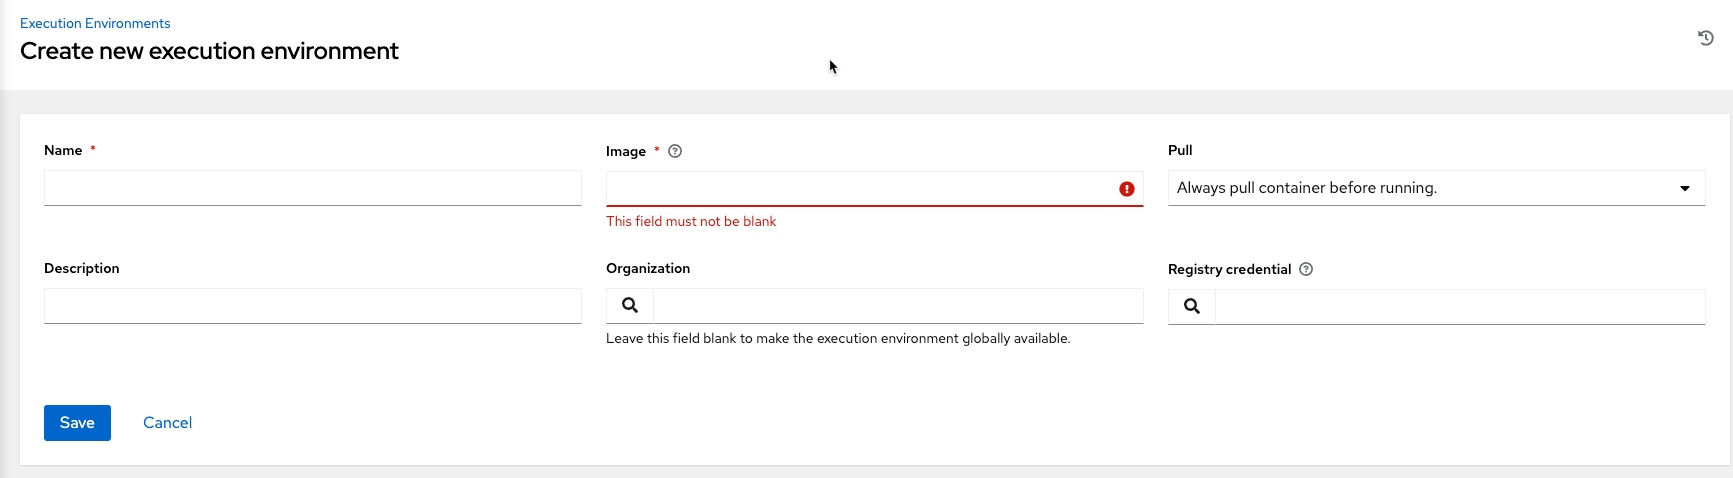Show the Registry credential help tooltip icon
1733x478 pixels.
click(x=1306, y=269)
